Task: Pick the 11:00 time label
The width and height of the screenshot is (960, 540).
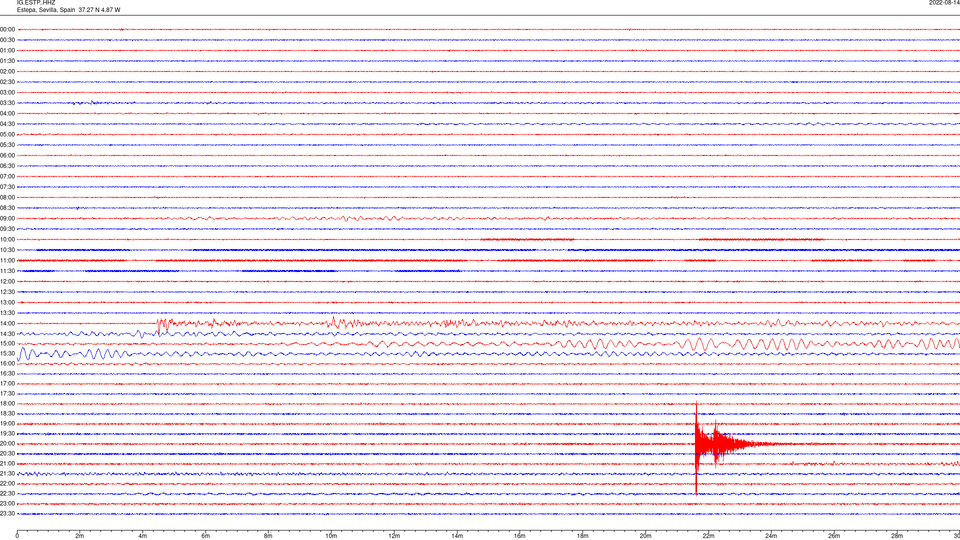Action: (7, 261)
